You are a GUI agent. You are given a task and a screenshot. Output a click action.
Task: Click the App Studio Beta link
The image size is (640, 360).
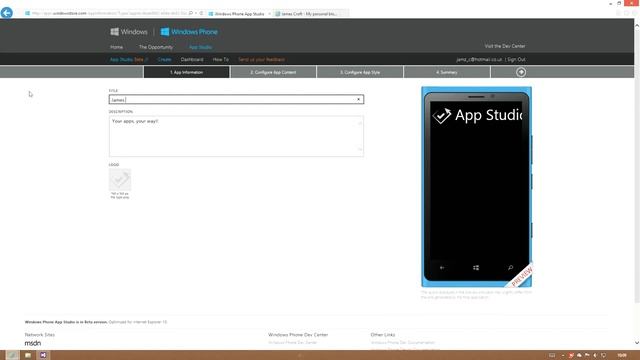click(129, 60)
